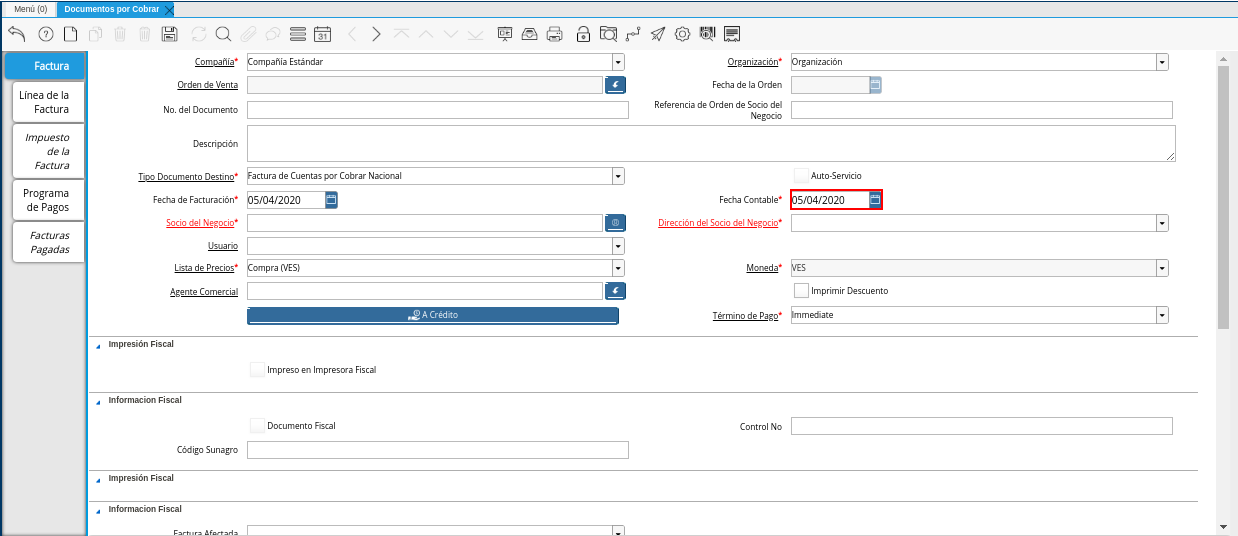Click the printer icon in the toolbar
This screenshot has height=536, width=1238.
[555, 34]
